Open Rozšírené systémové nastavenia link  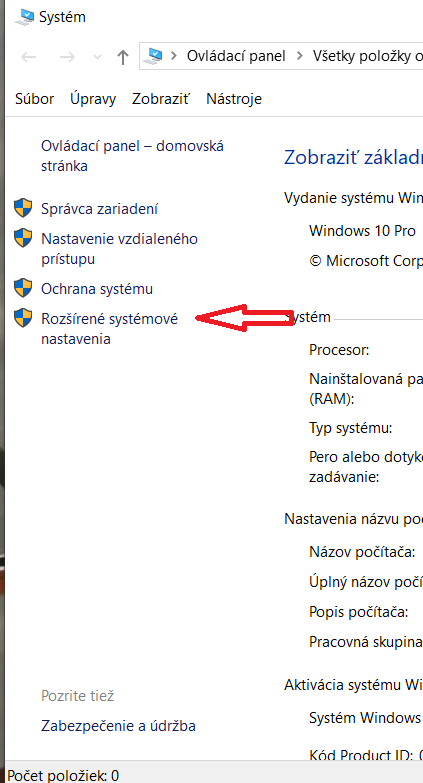[109, 329]
